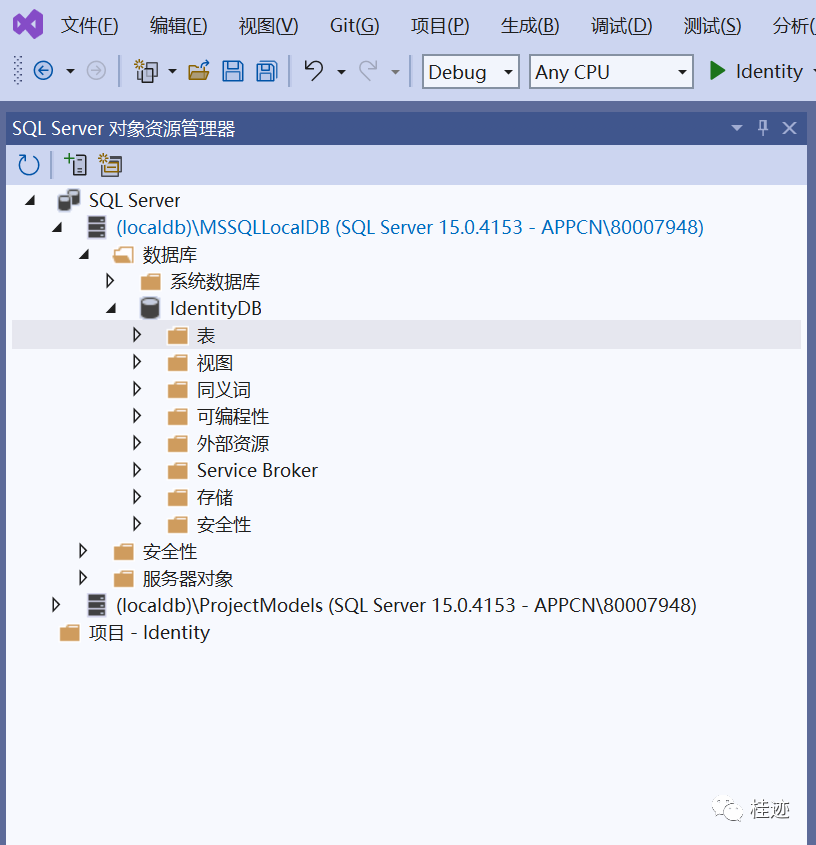Open the 调试(D) menu
This screenshot has height=845, width=816.
click(x=621, y=25)
